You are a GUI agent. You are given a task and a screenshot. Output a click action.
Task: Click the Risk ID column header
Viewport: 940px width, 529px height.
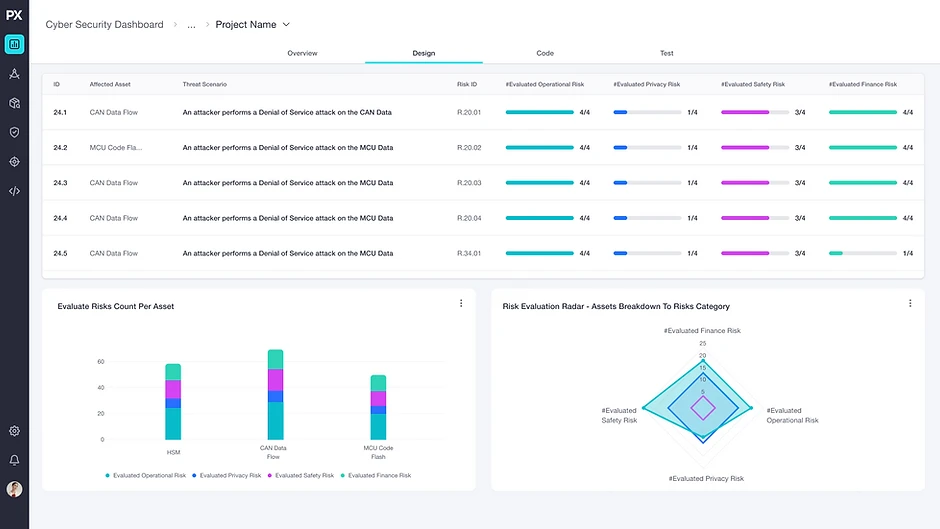click(467, 85)
